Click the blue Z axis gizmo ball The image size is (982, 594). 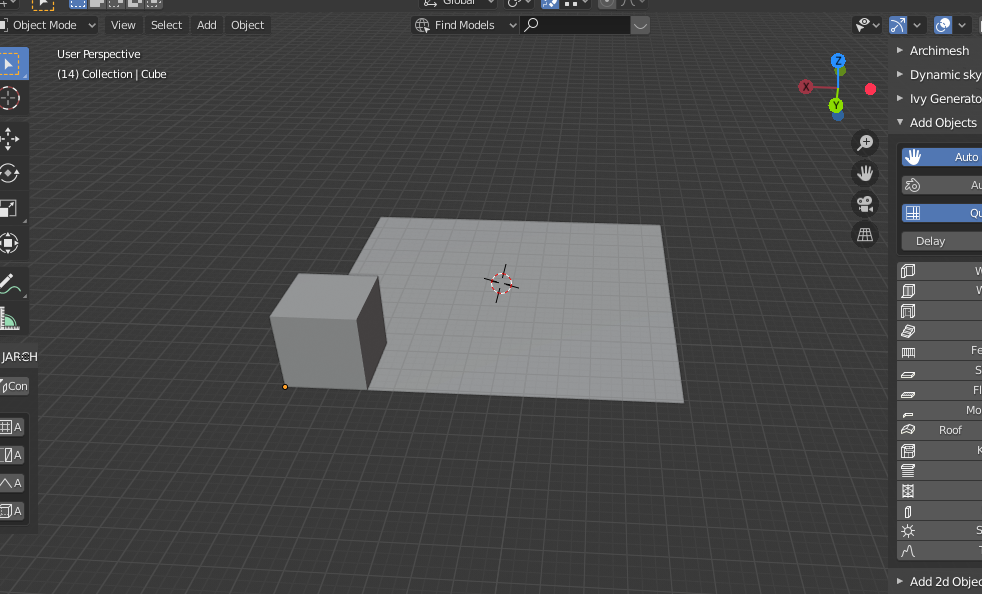tap(838, 61)
